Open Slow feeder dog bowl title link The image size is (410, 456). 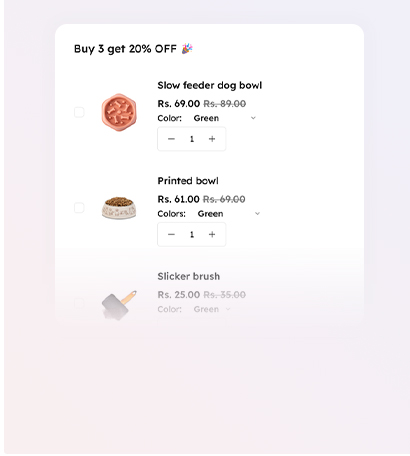tap(210, 85)
